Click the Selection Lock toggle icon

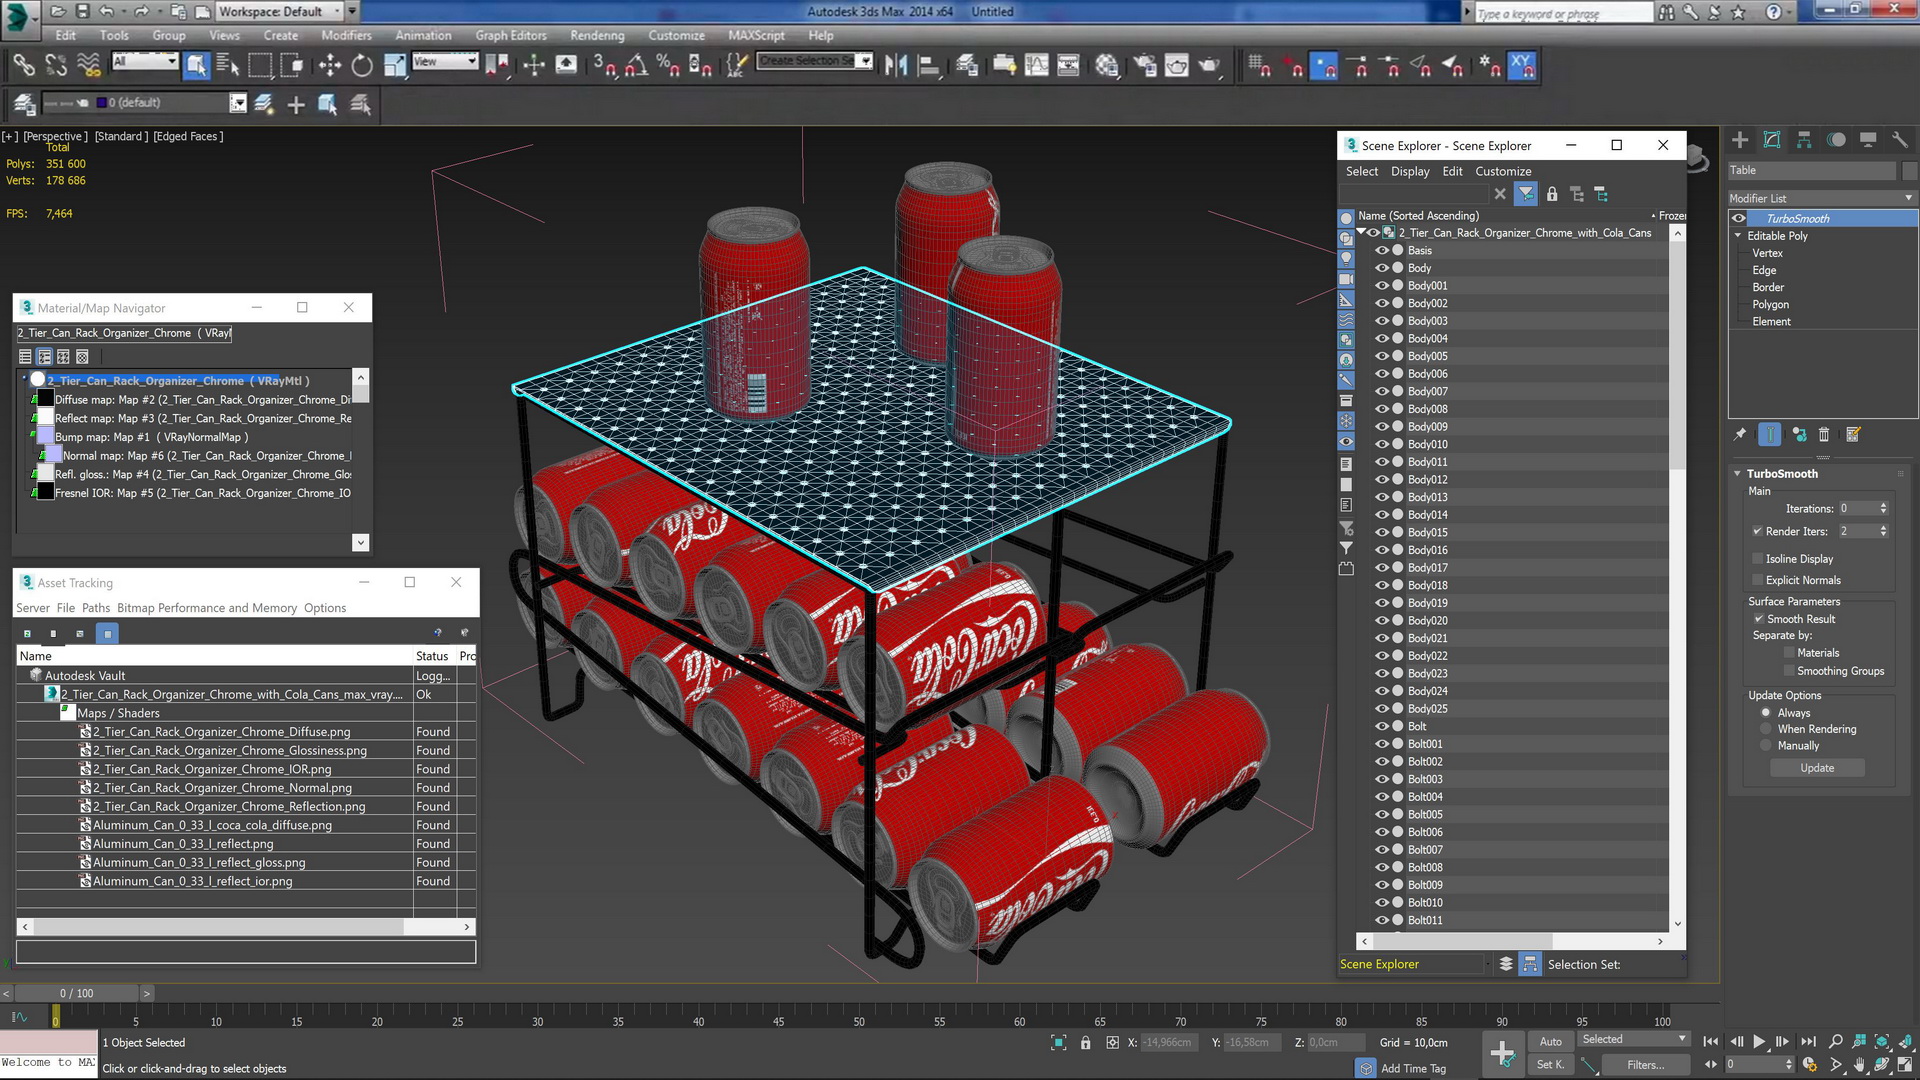tap(1085, 1043)
